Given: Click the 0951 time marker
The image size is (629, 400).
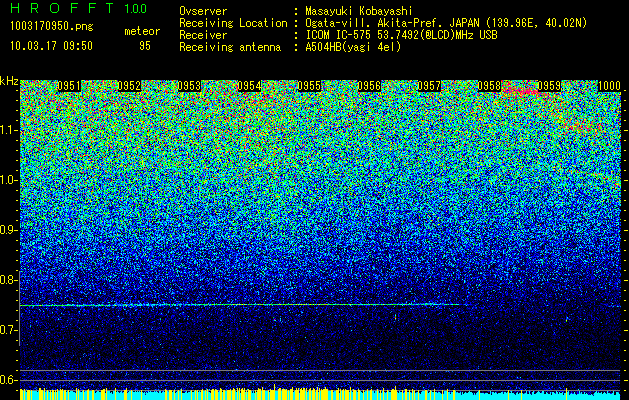Looking at the screenshot, I should [x=69, y=86].
